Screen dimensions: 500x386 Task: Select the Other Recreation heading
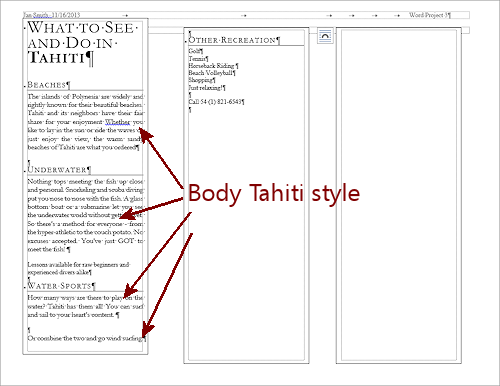coord(234,40)
